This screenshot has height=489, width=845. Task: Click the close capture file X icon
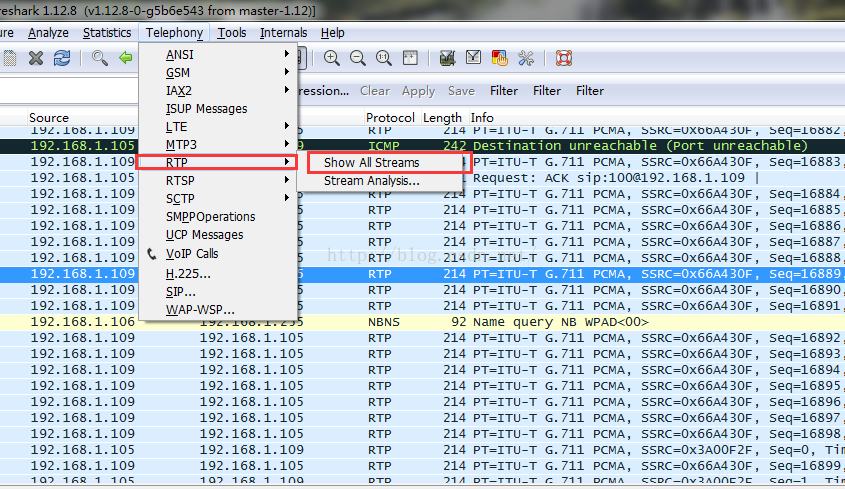pos(36,58)
